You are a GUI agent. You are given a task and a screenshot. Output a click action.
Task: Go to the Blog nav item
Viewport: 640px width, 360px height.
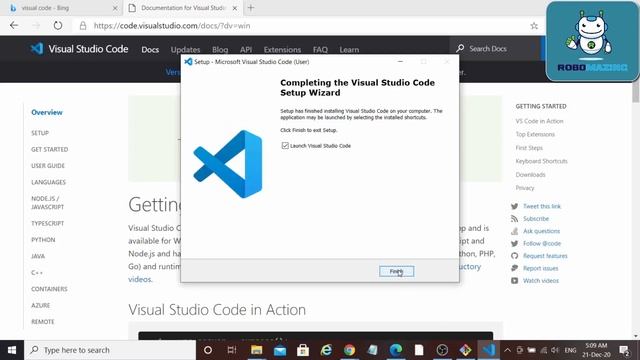220,50
